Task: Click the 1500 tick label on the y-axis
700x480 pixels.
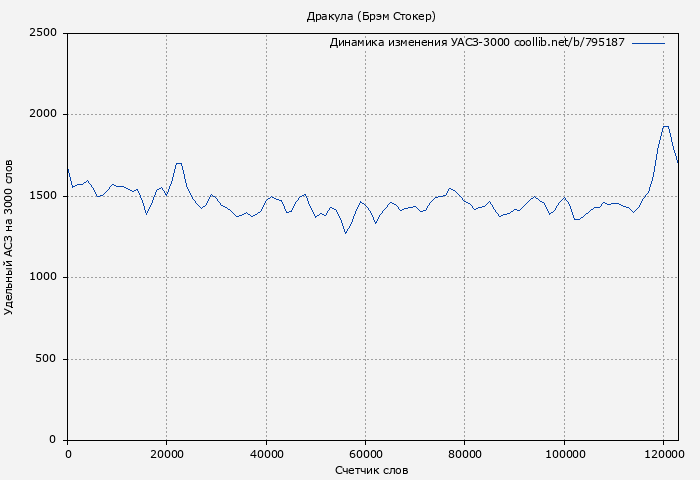Action: point(45,196)
